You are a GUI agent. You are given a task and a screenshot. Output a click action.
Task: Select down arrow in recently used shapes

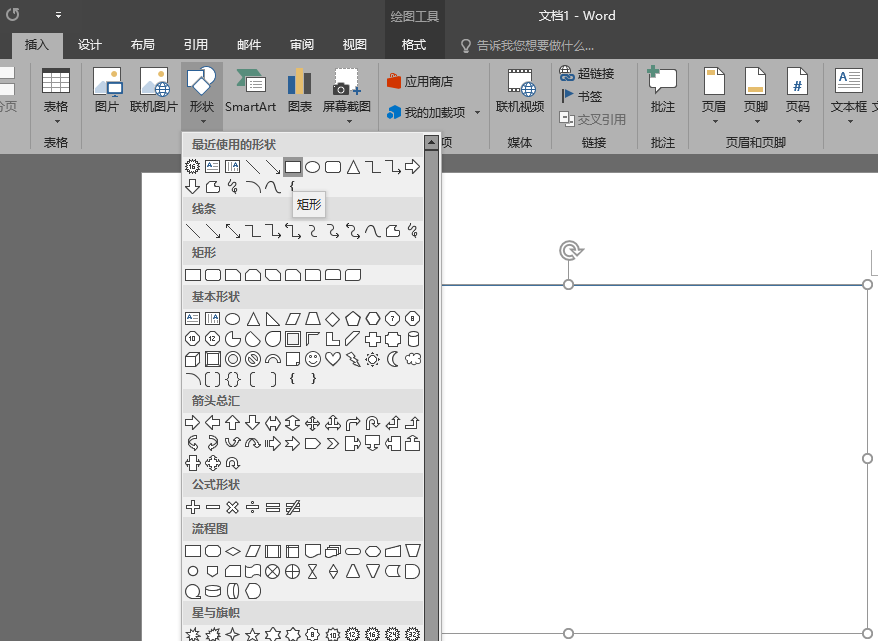[193, 186]
